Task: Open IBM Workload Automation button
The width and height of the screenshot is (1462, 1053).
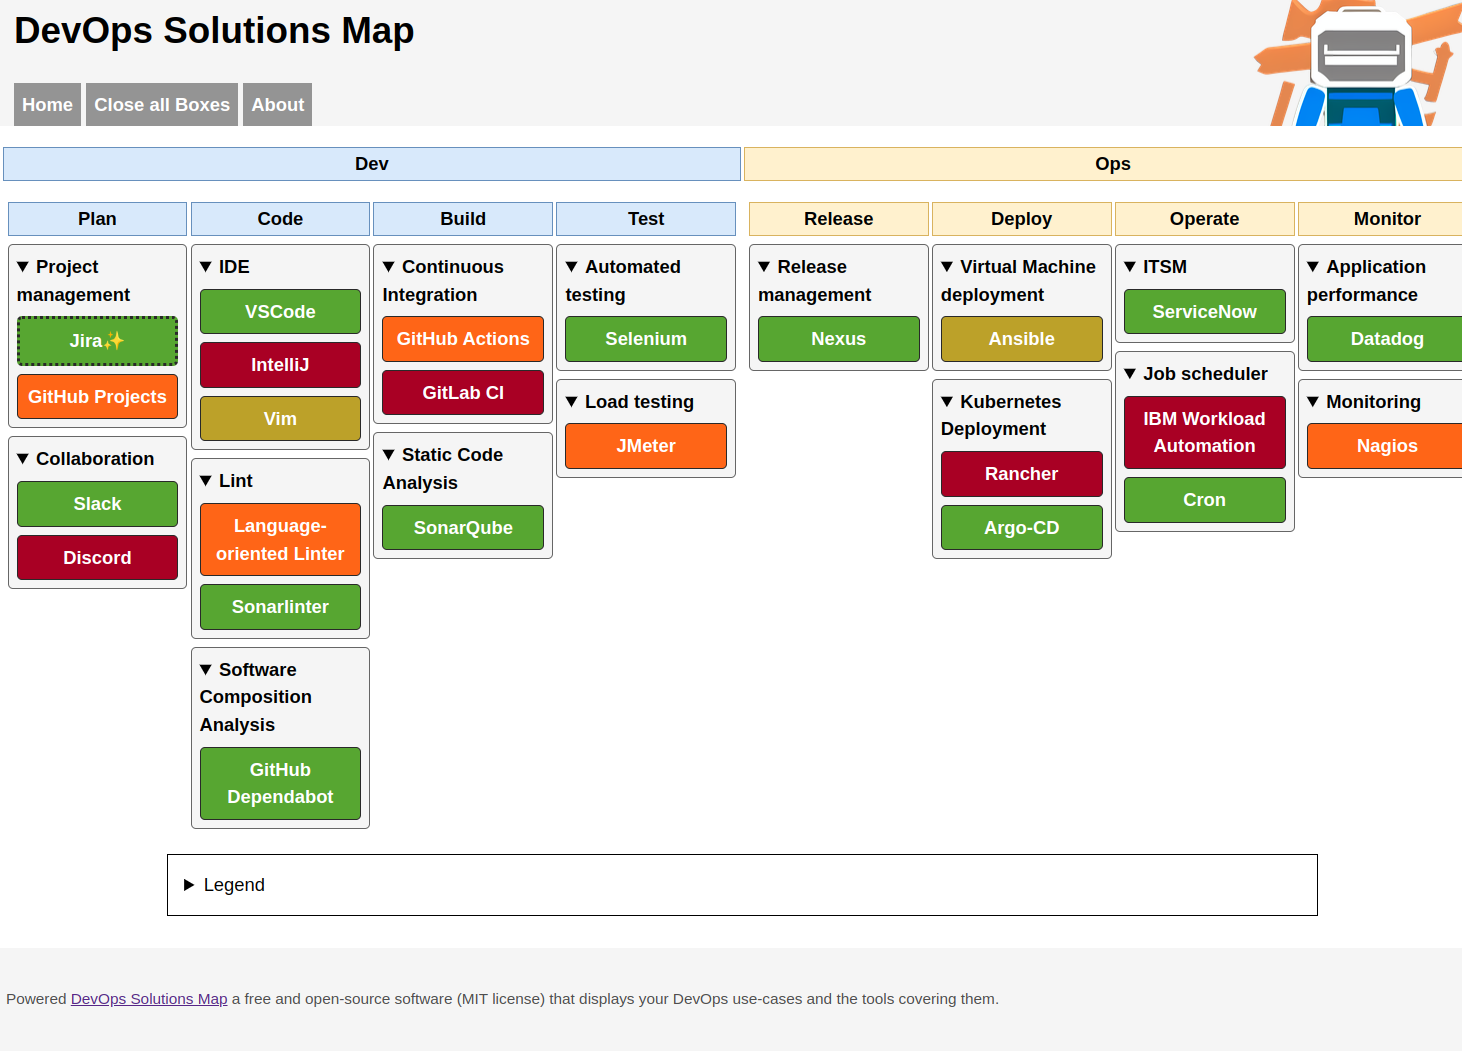Action: click(x=1205, y=433)
